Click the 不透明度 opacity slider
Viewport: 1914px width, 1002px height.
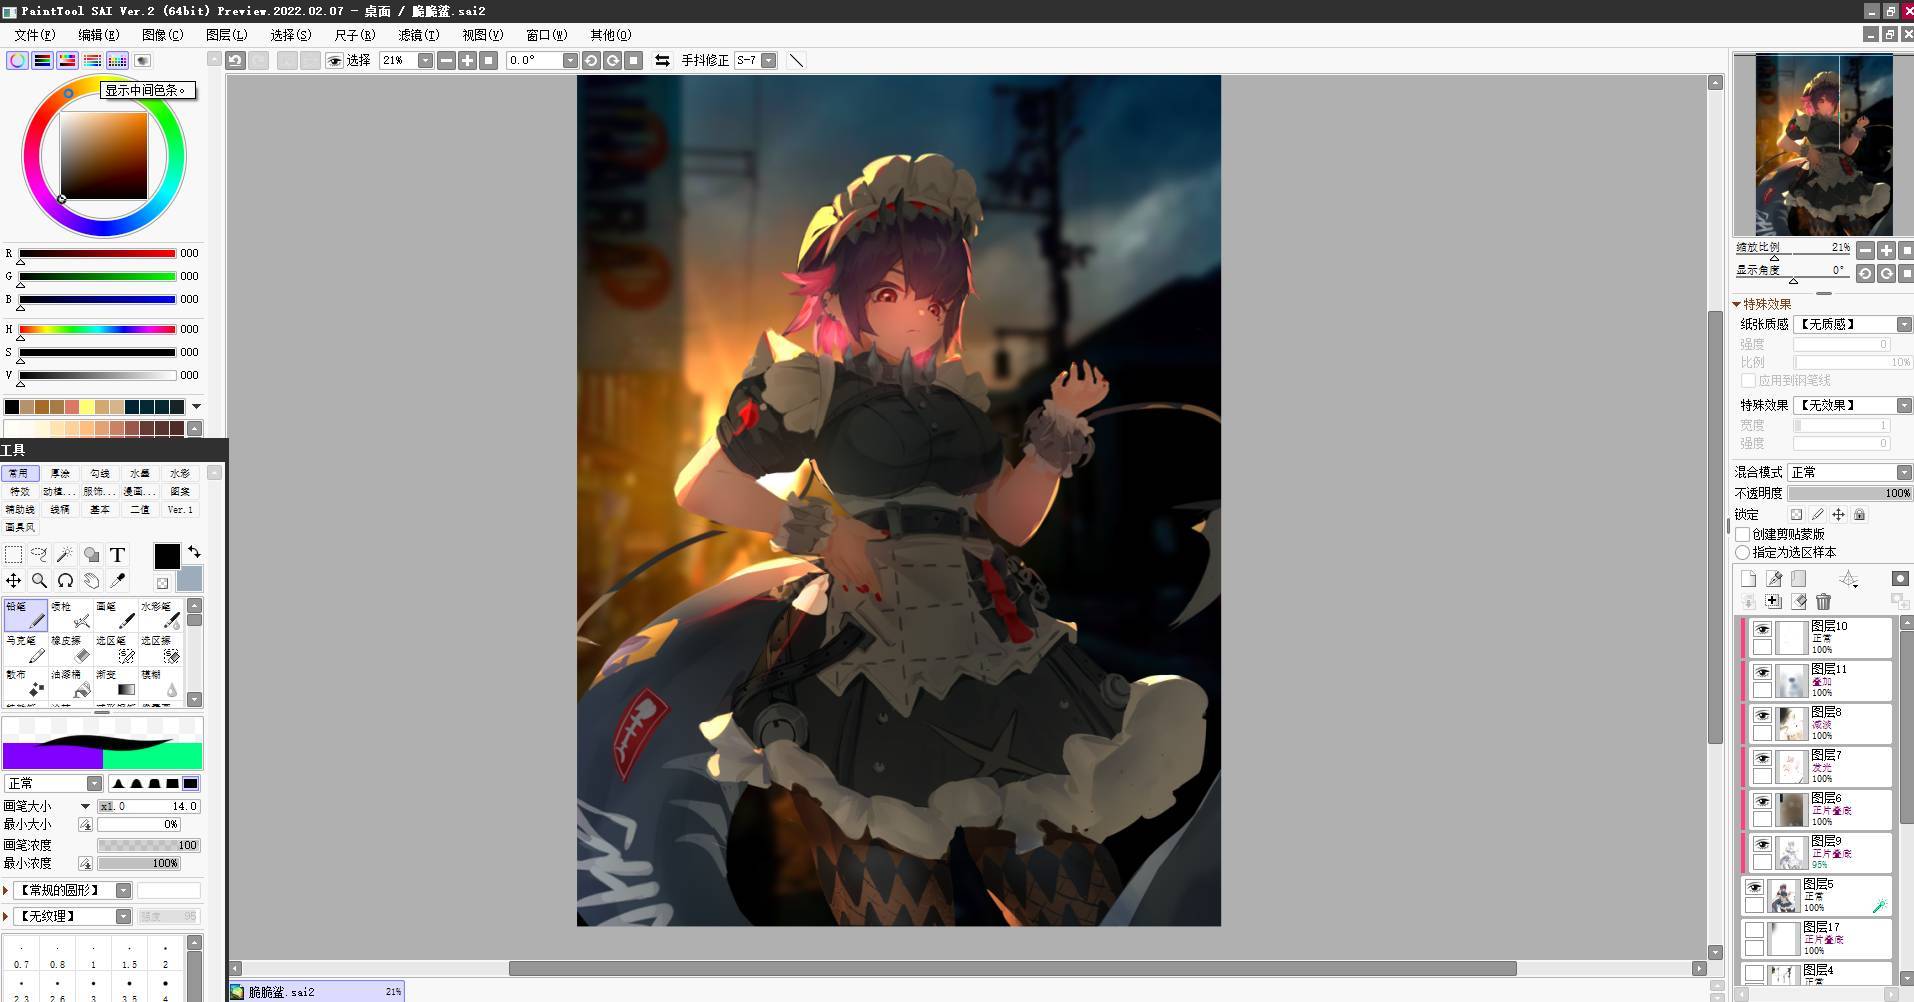[1850, 493]
